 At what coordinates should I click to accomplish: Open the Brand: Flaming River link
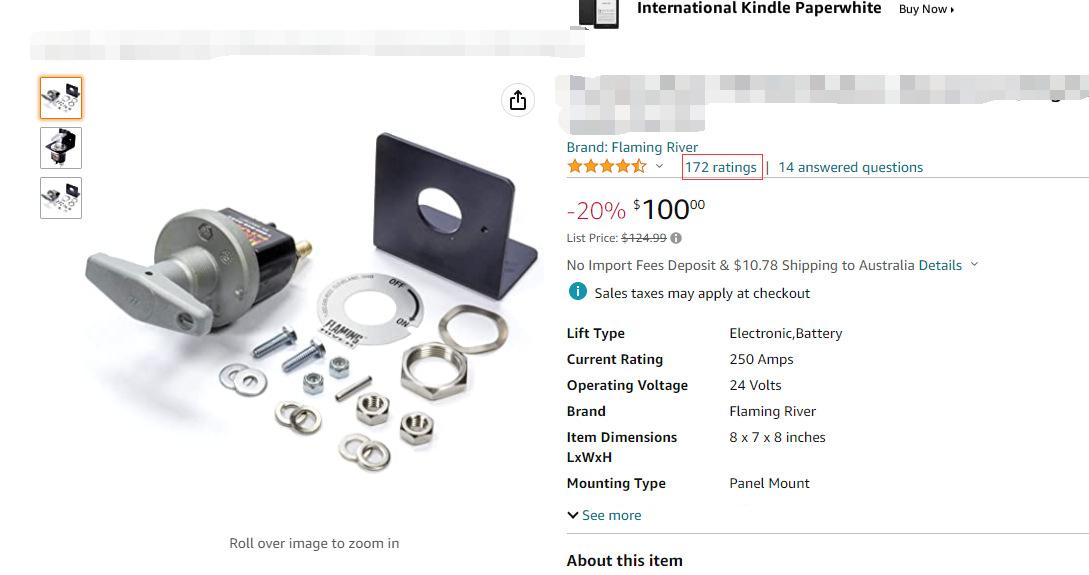click(x=632, y=147)
